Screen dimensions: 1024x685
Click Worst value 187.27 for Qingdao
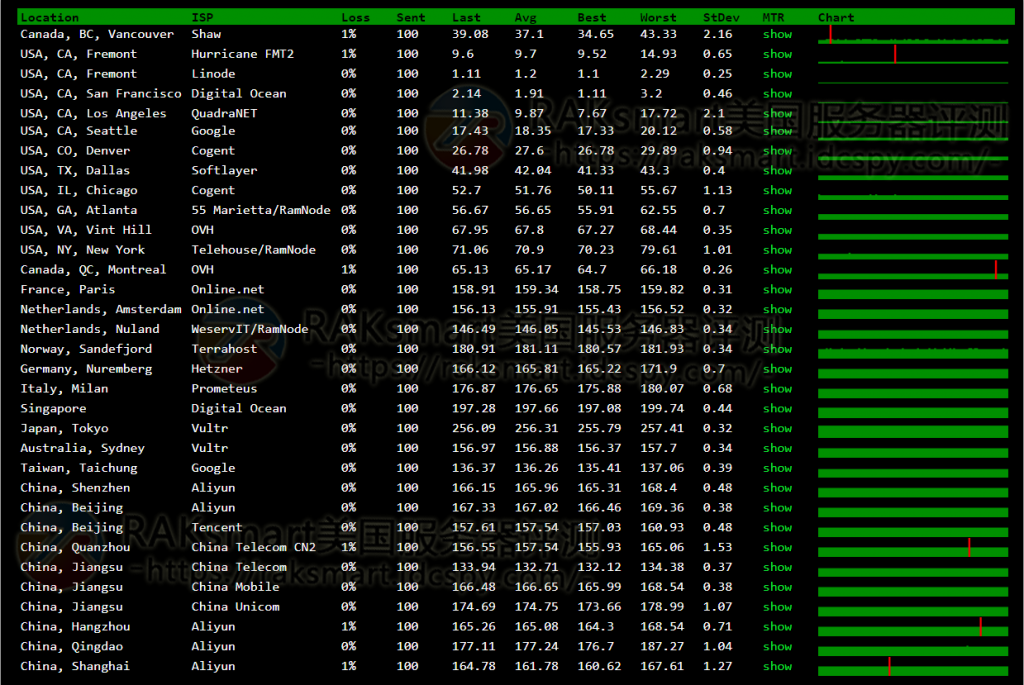(662, 646)
